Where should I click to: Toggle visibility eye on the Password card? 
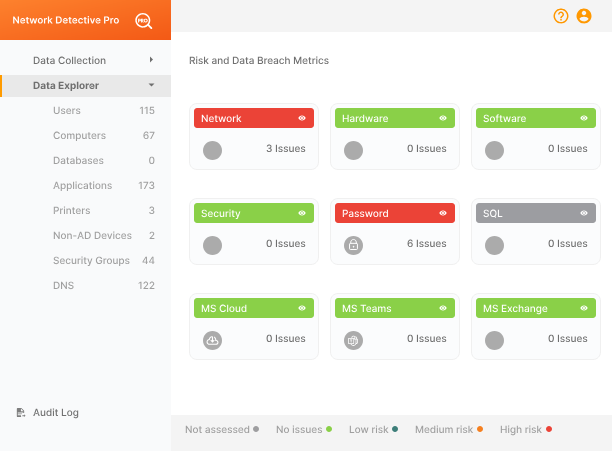pos(443,213)
